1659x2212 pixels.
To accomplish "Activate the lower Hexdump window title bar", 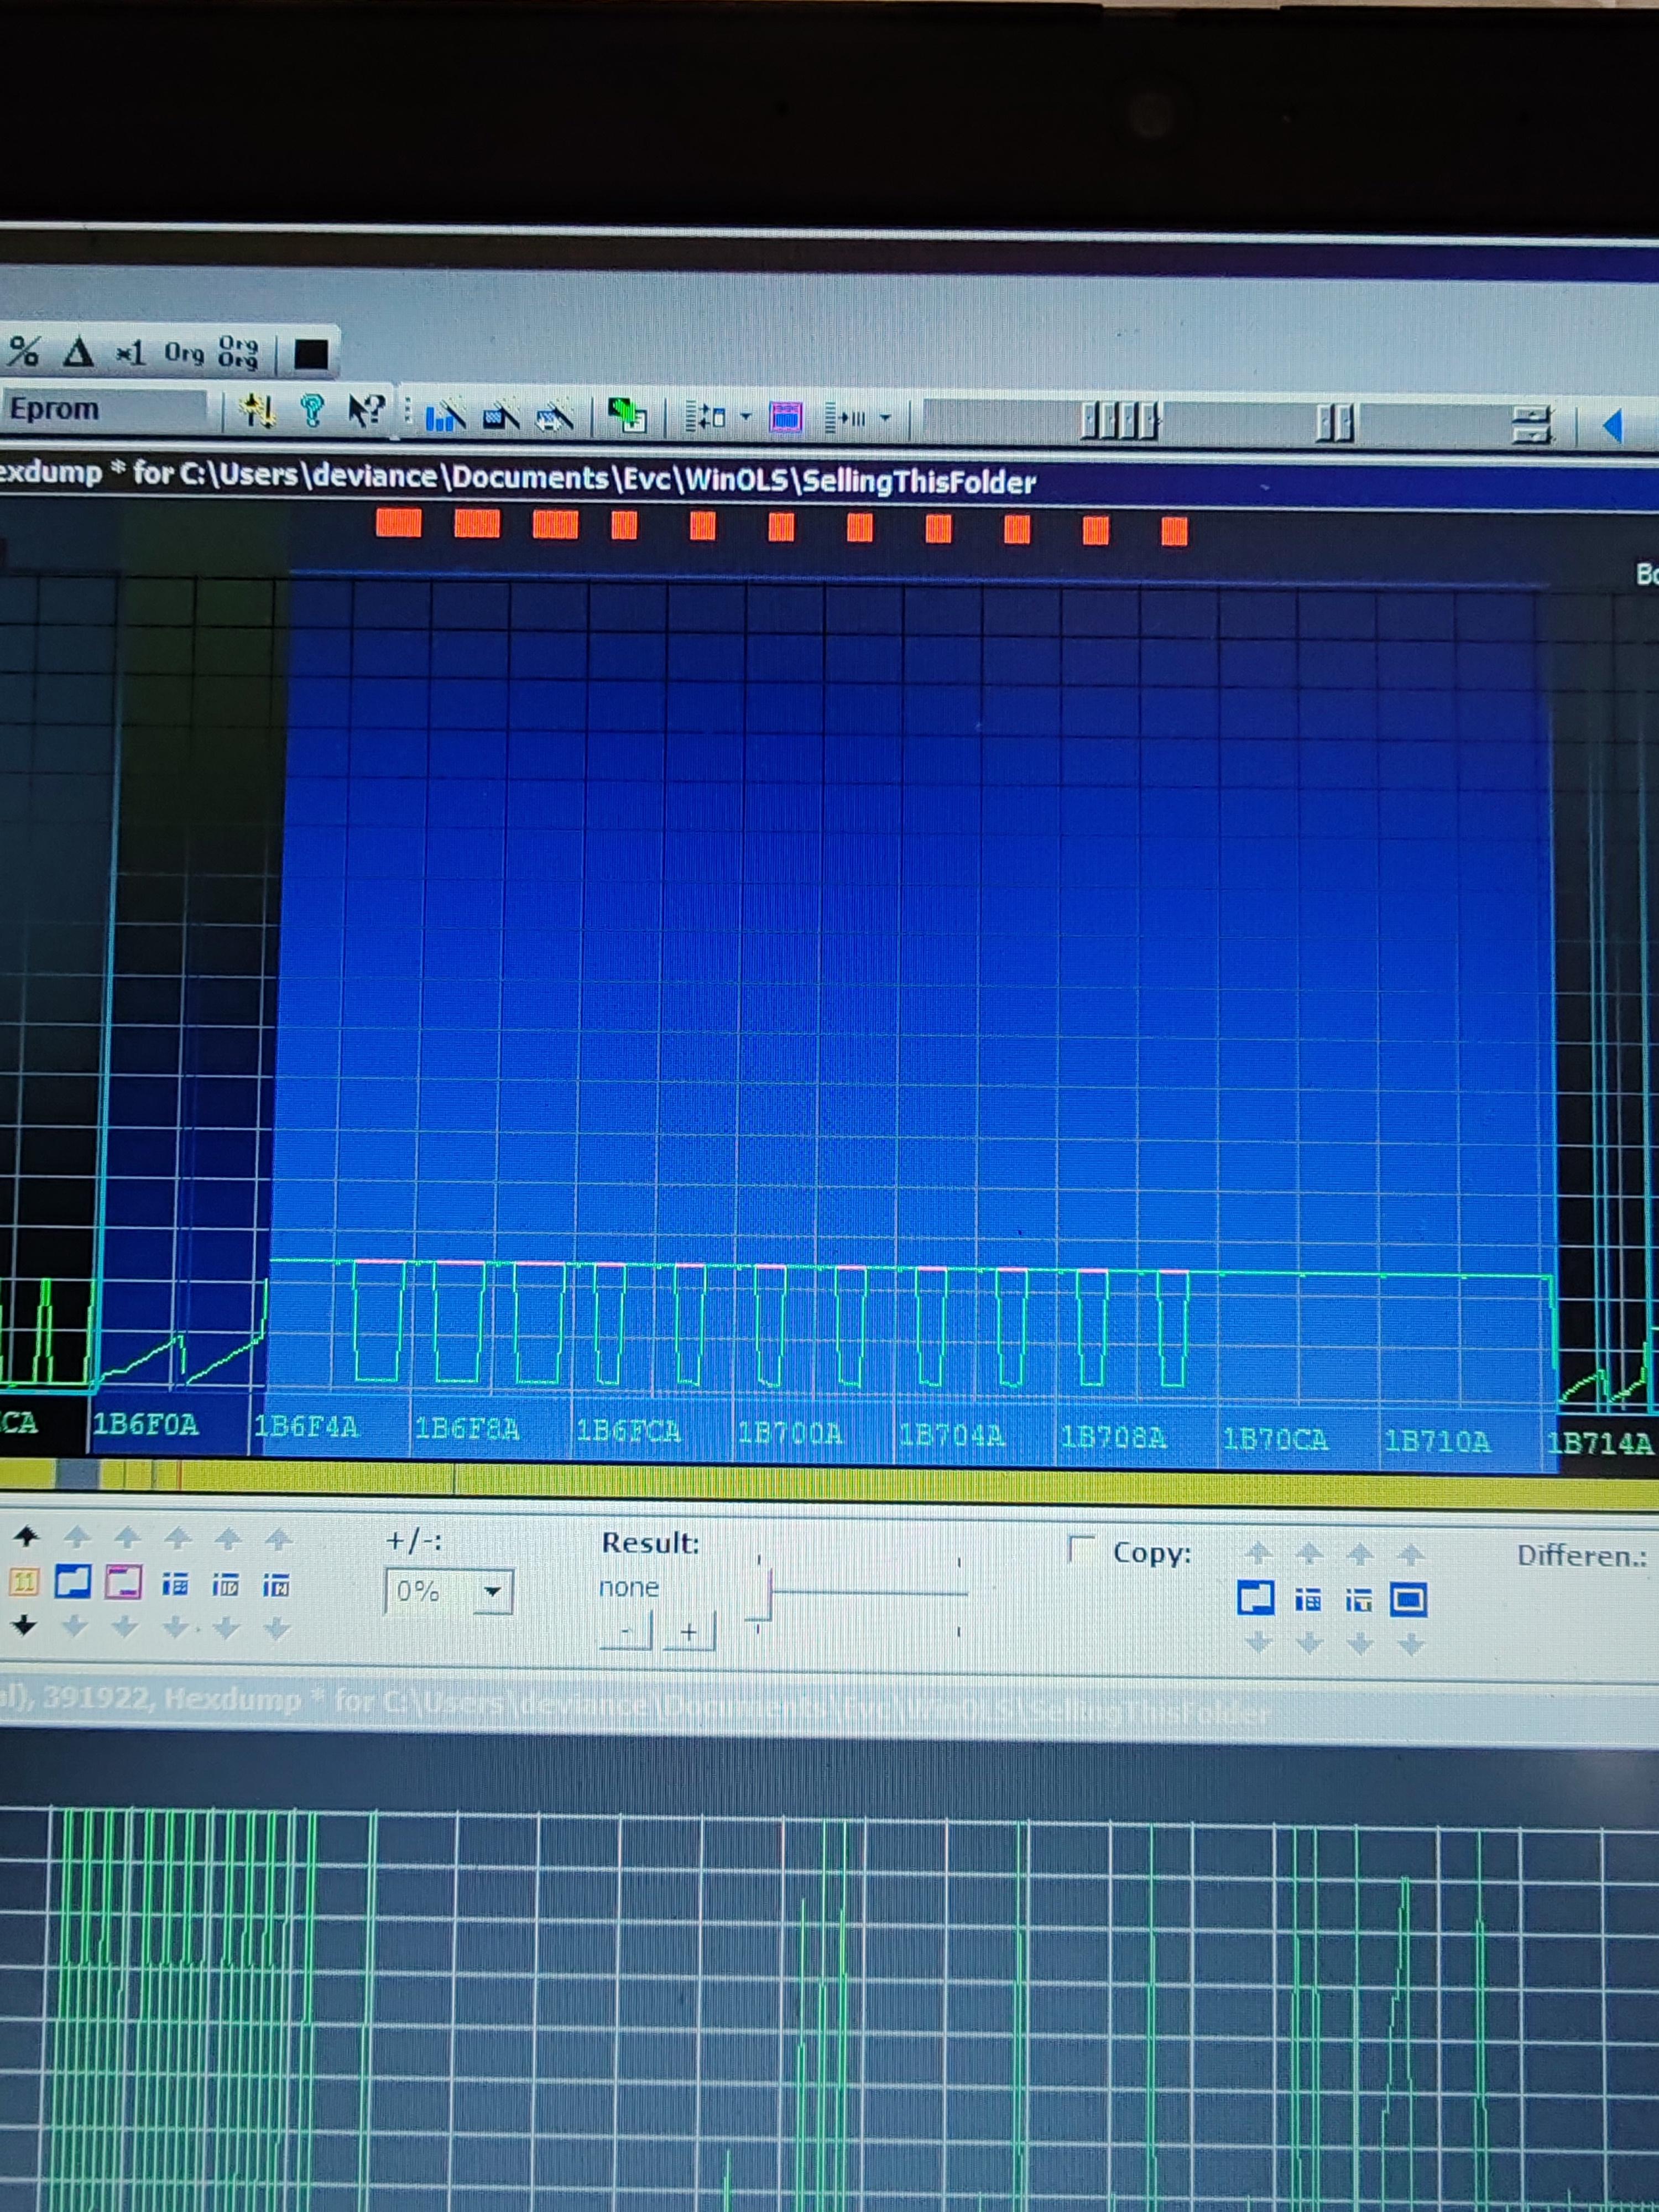I will (x=829, y=1707).
